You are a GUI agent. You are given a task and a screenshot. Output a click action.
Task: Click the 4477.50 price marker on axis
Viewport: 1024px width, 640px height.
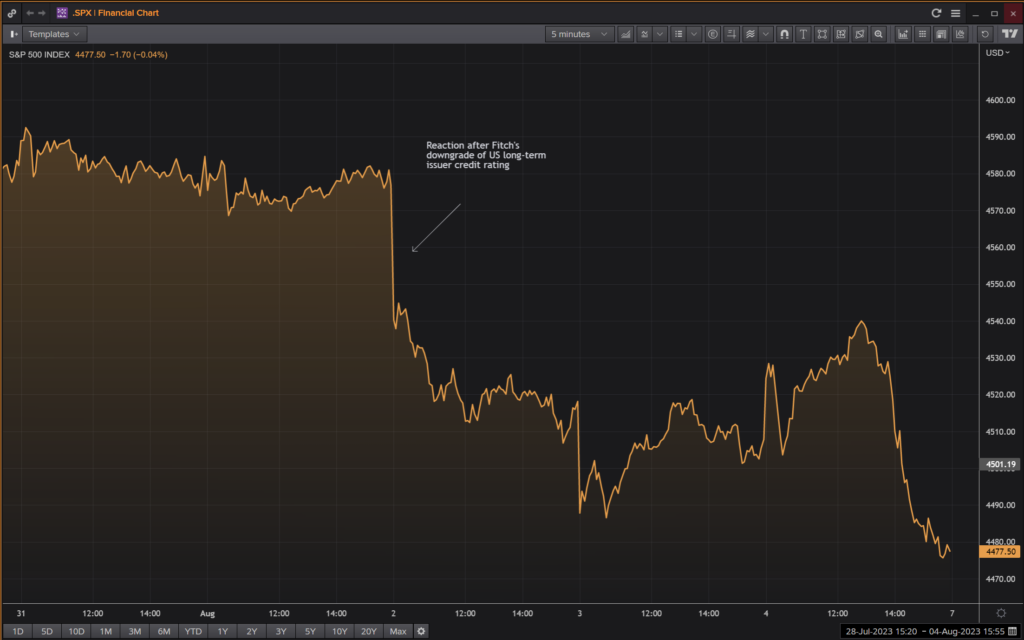(x=1000, y=551)
